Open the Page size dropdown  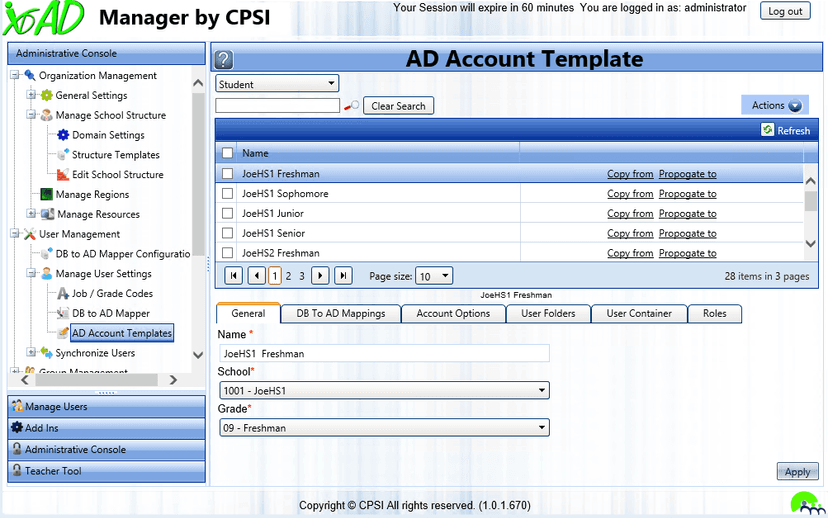pyautogui.click(x=434, y=276)
